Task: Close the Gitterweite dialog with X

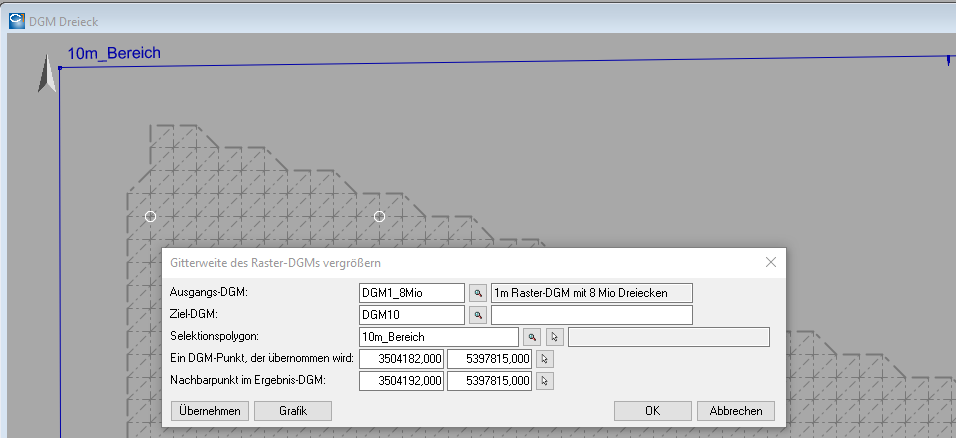Action: click(x=771, y=262)
